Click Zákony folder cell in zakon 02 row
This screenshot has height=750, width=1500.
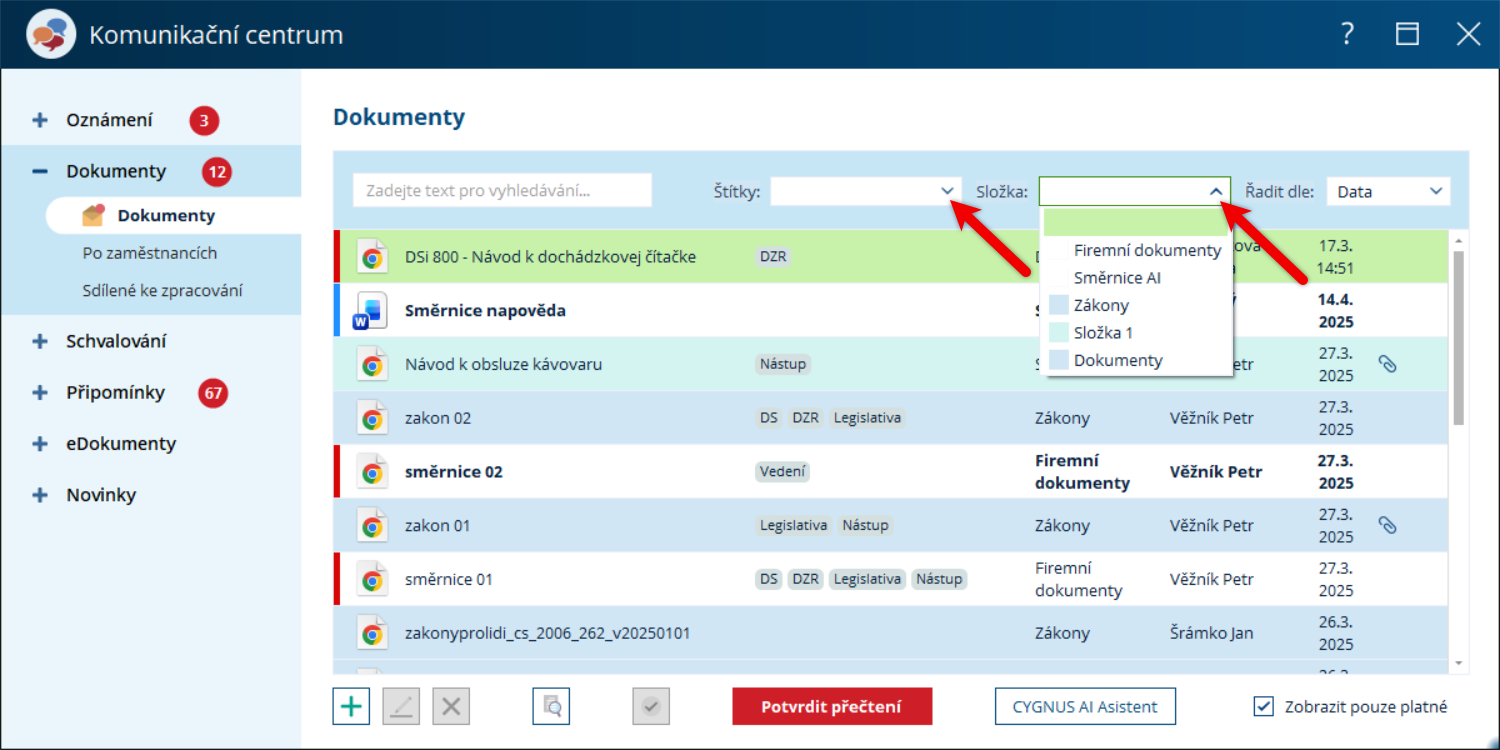tap(1062, 418)
